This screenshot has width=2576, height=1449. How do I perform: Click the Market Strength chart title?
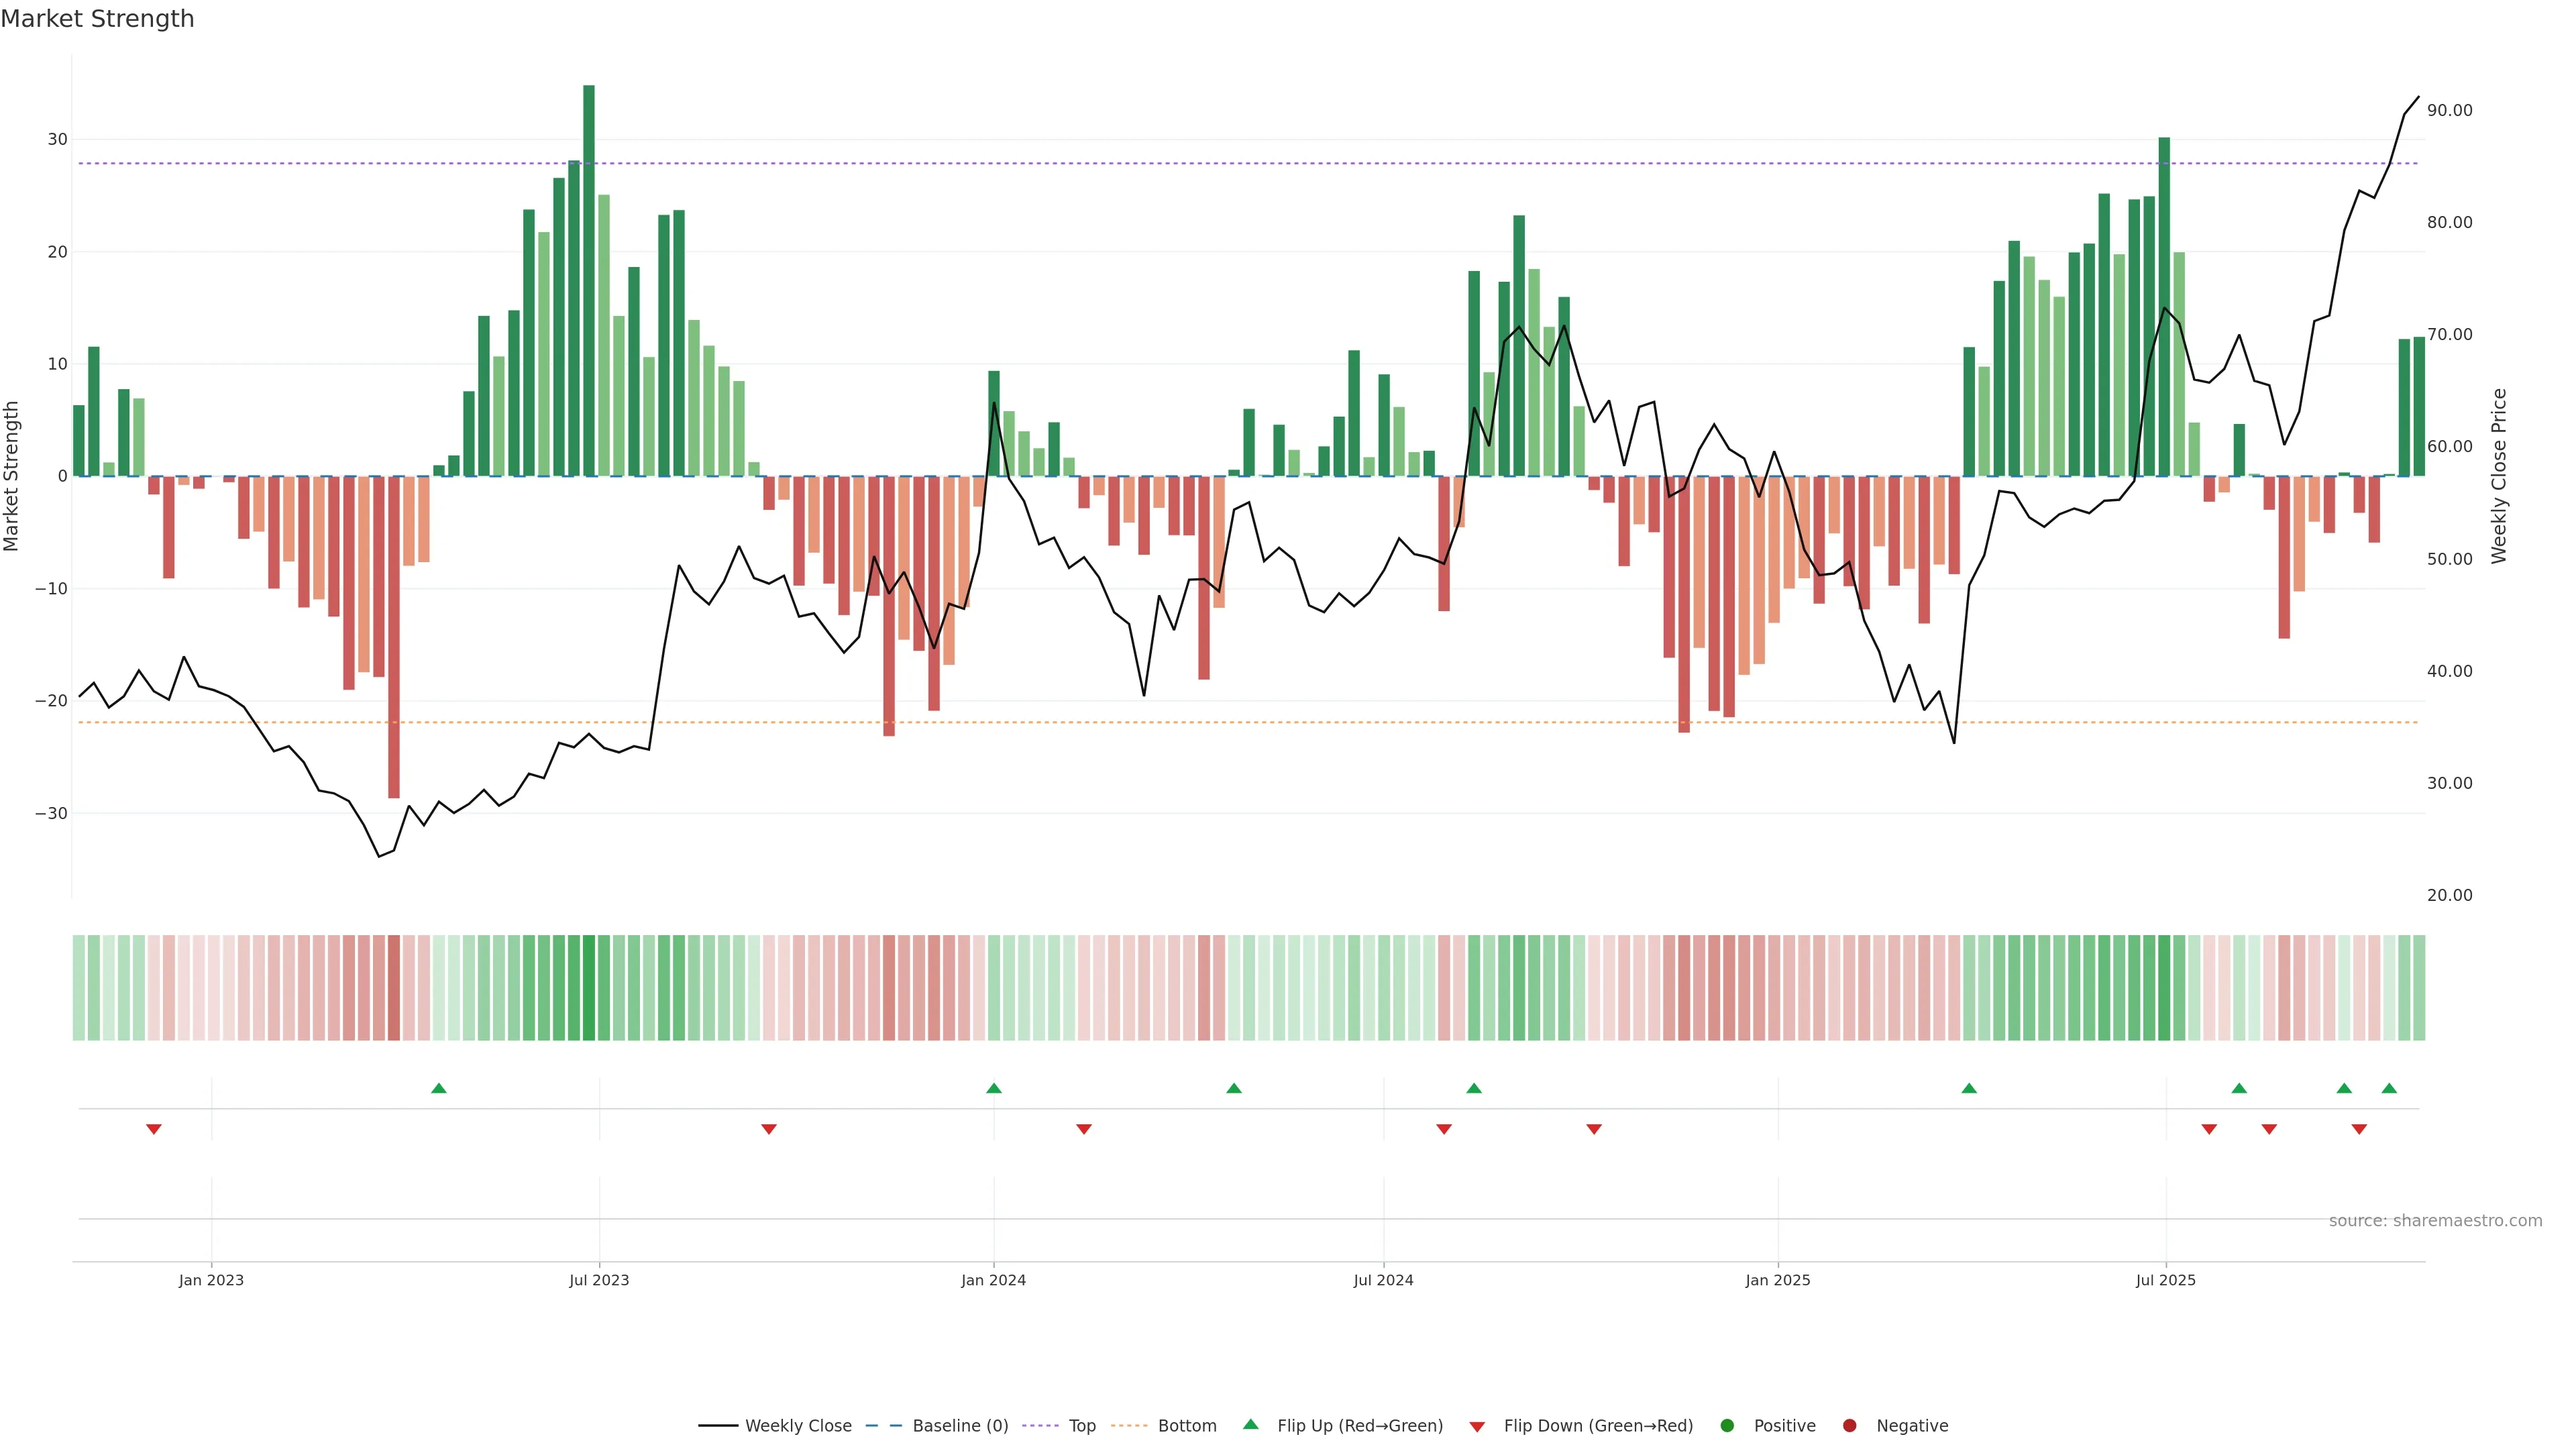[97, 19]
